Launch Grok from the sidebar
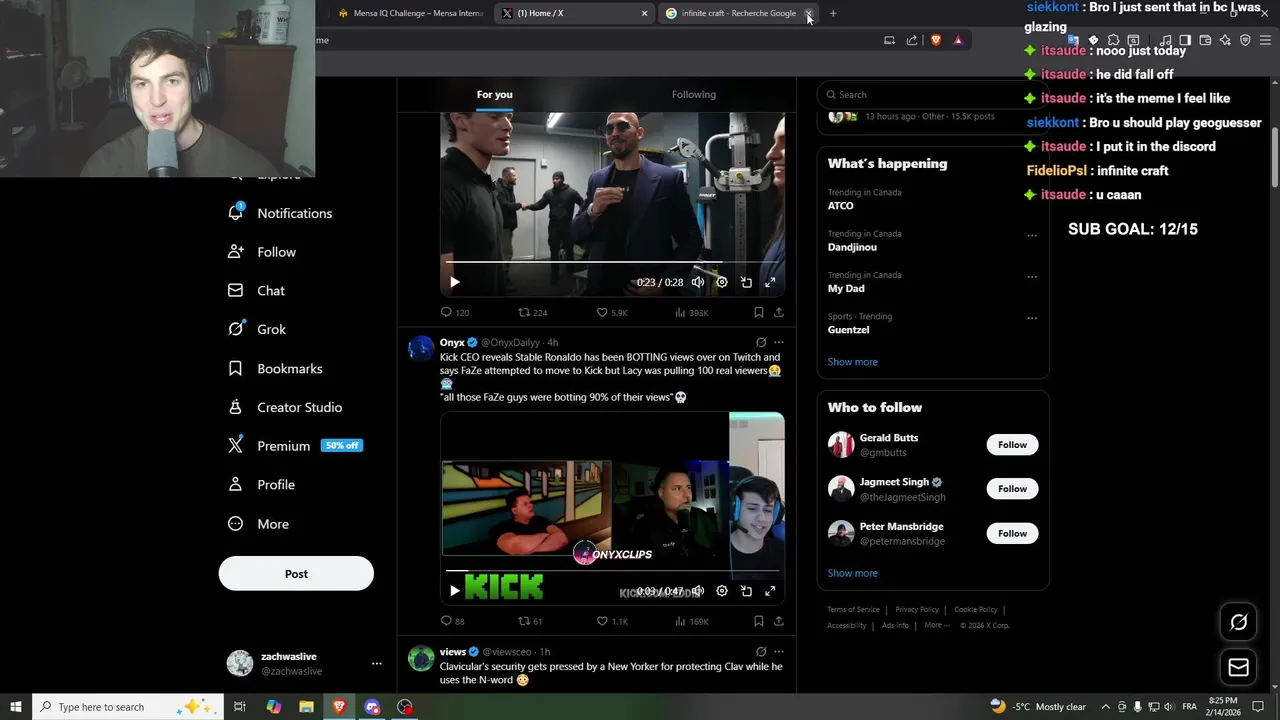1280x720 pixels. click(257, 329)
